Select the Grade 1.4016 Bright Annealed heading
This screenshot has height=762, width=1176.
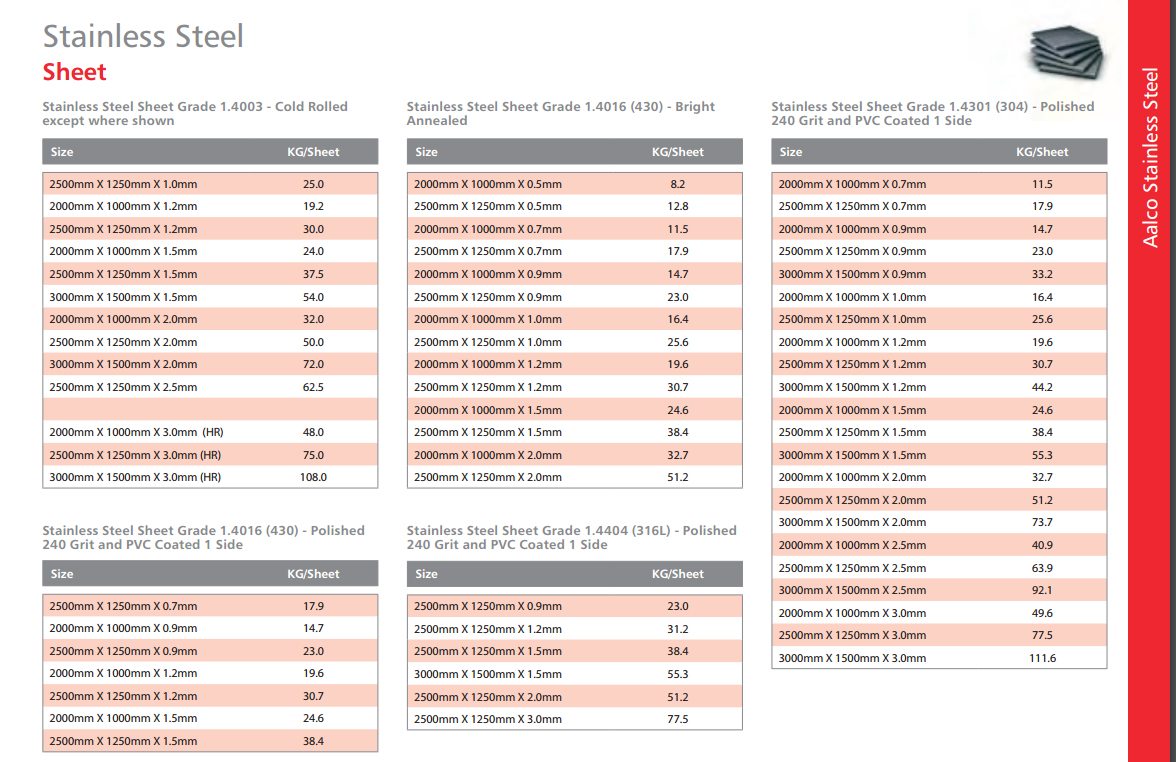click(x=560, y=113)
